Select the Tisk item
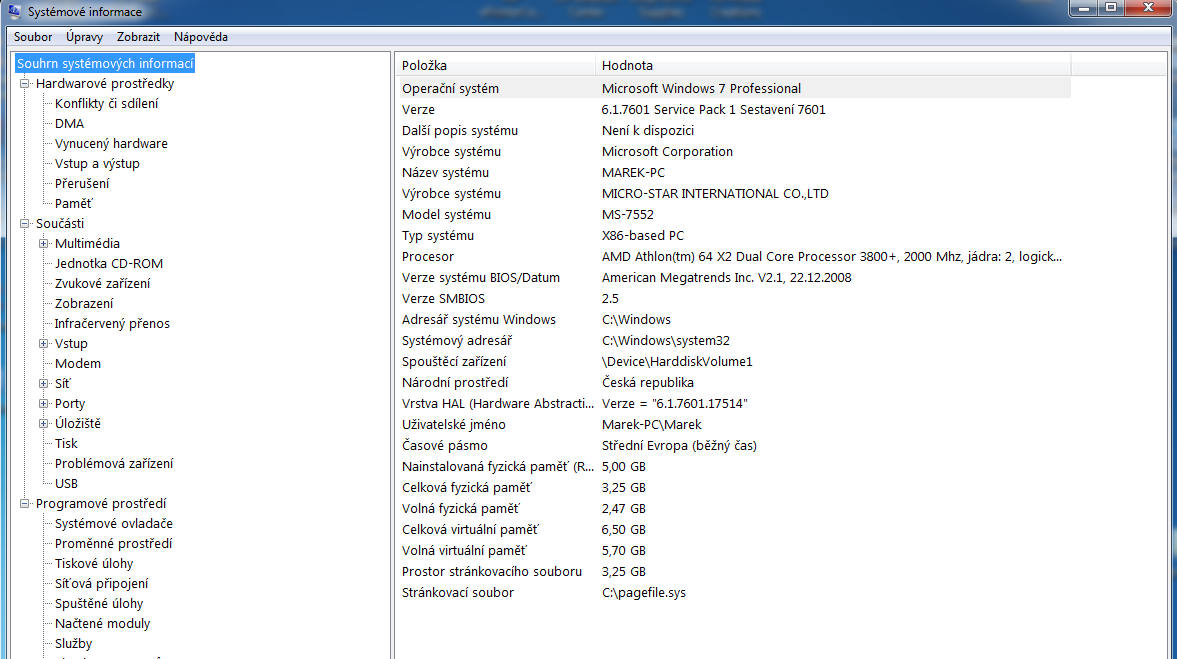 point(66,444)
